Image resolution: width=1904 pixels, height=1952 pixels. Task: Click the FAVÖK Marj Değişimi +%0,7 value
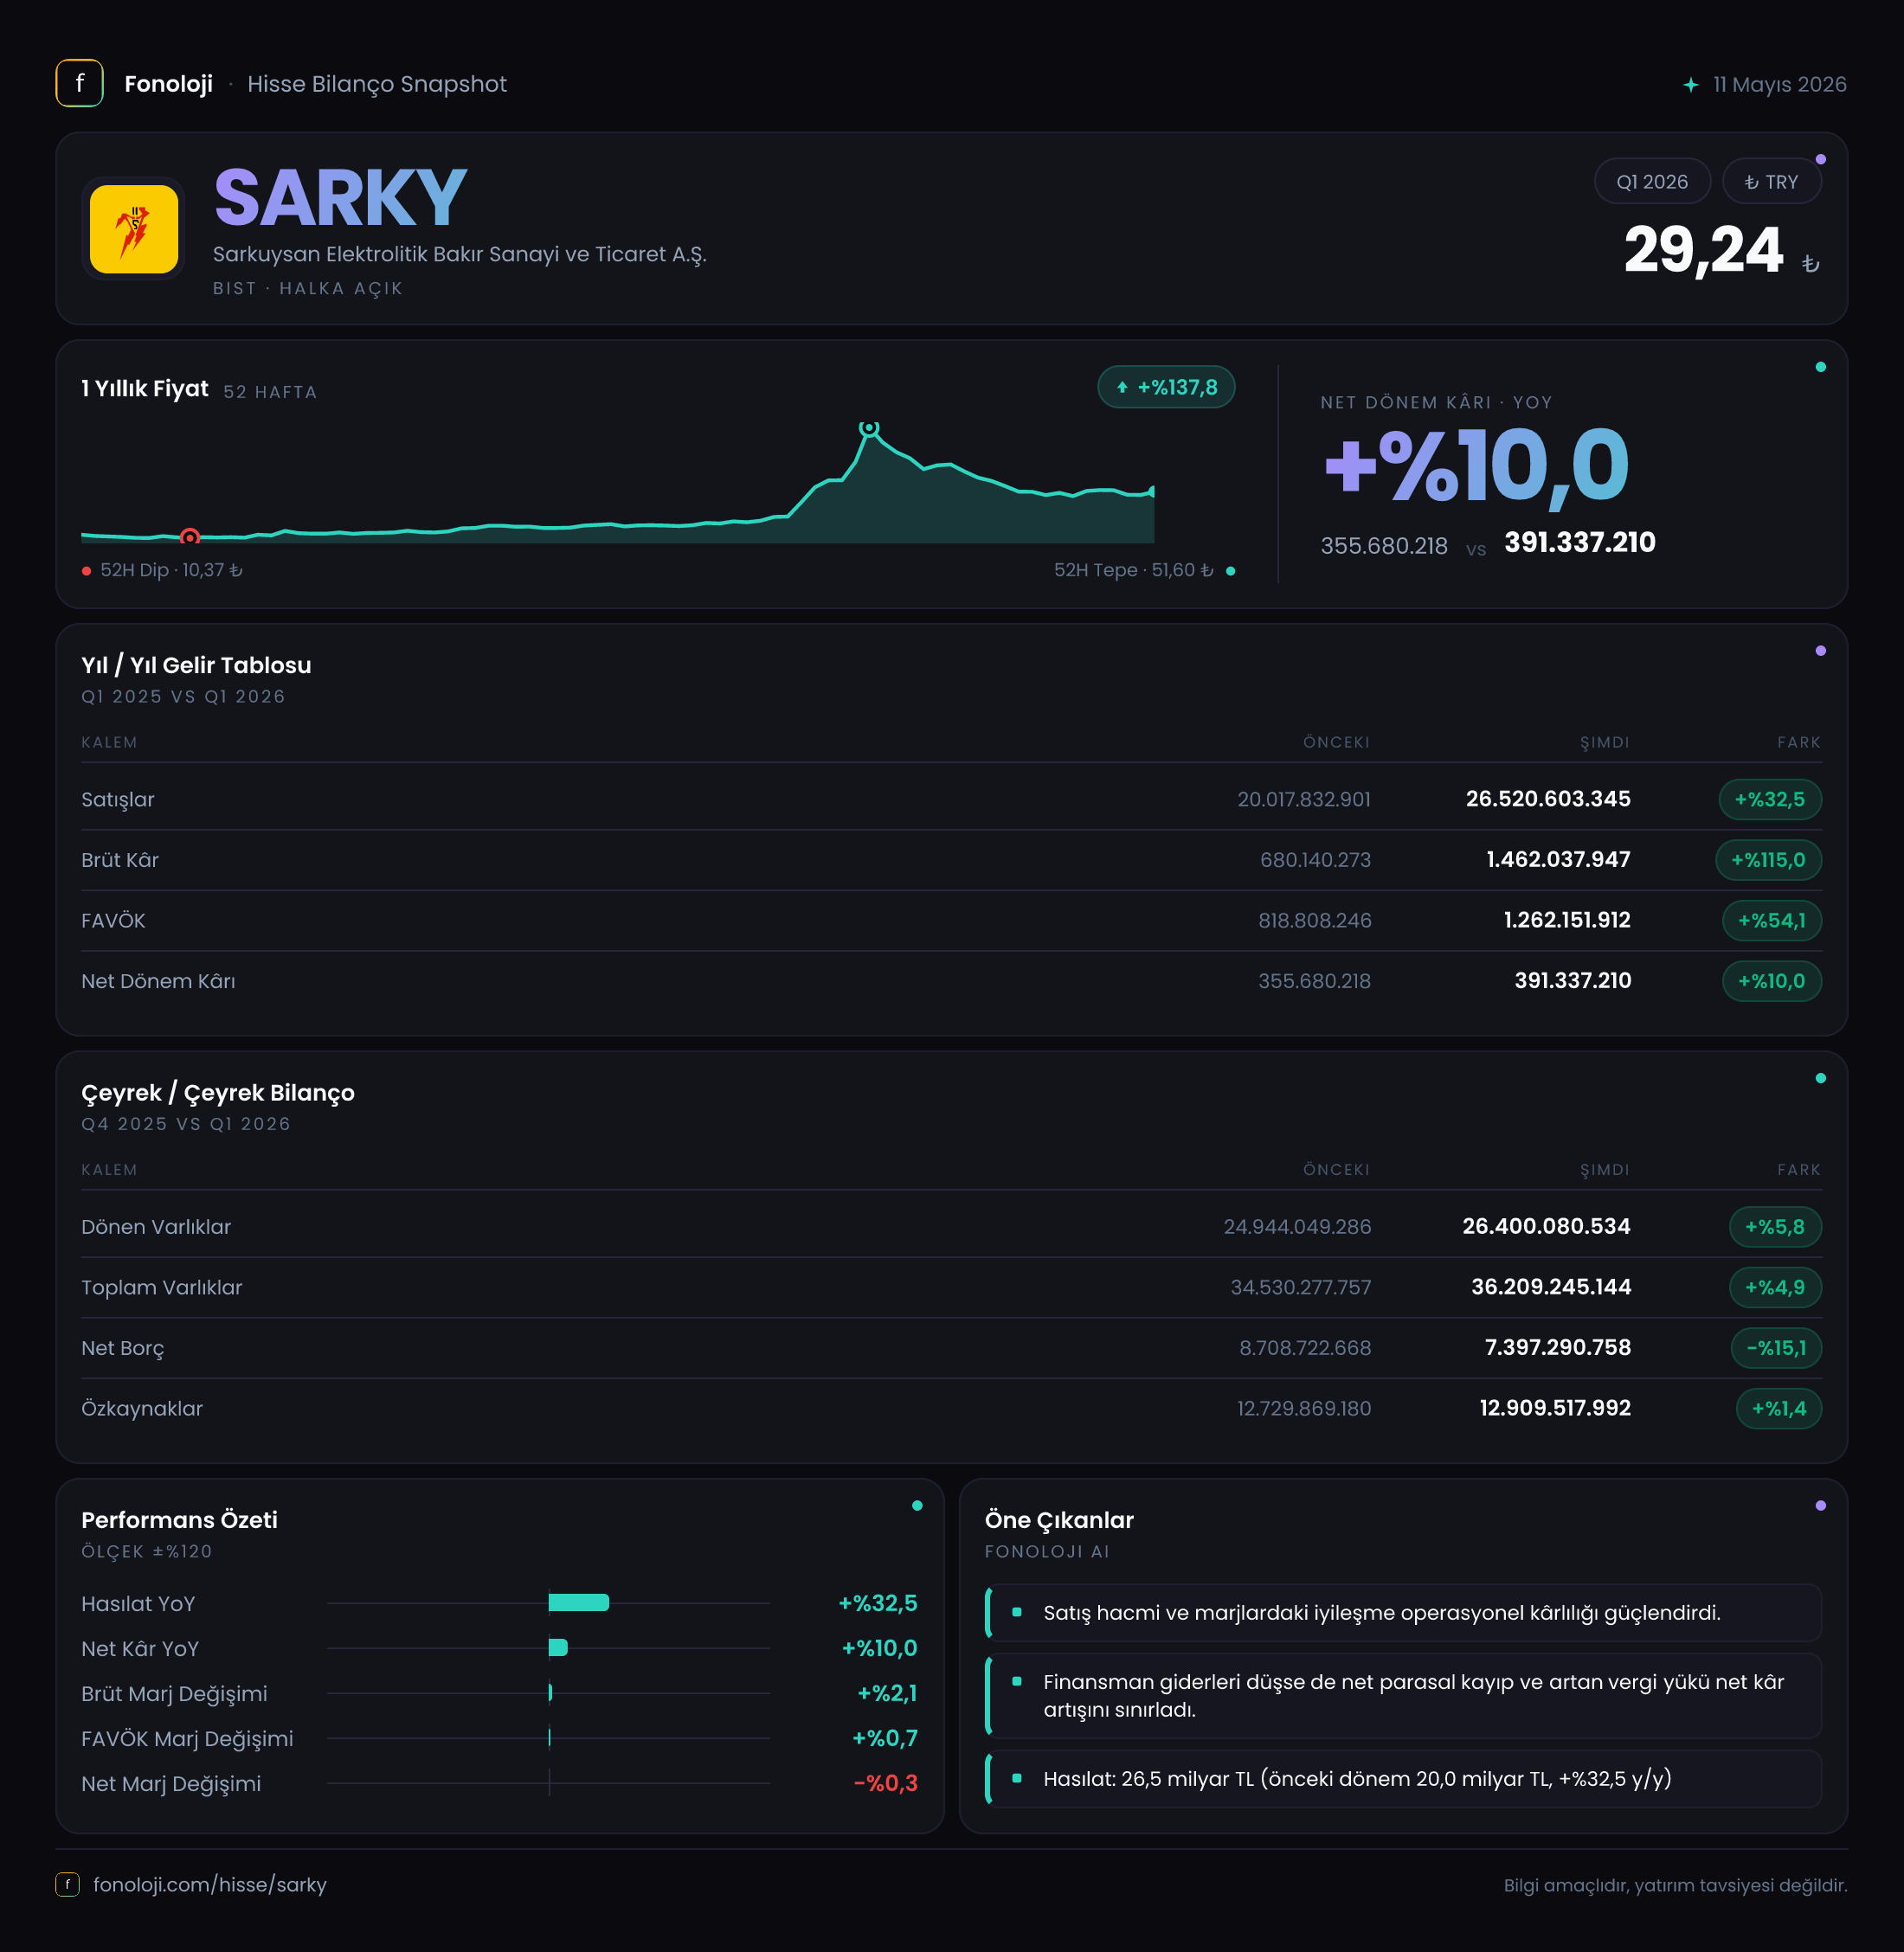884,1738
